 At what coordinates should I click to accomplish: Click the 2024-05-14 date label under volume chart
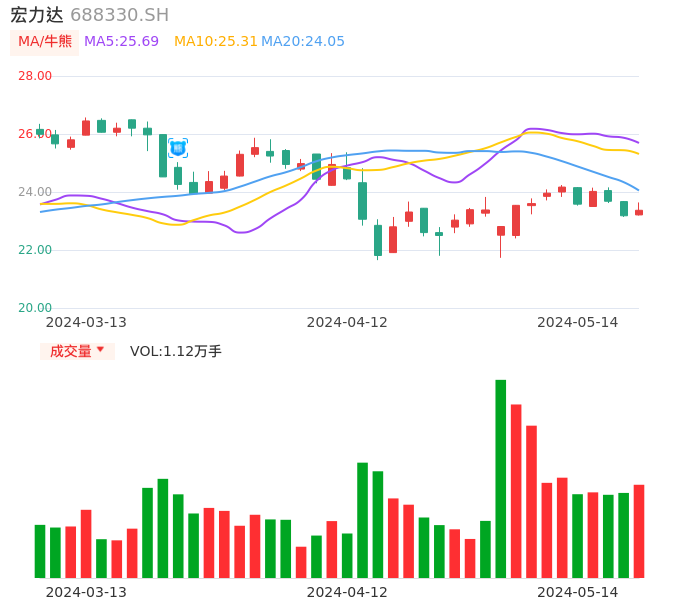pos(577,592)
